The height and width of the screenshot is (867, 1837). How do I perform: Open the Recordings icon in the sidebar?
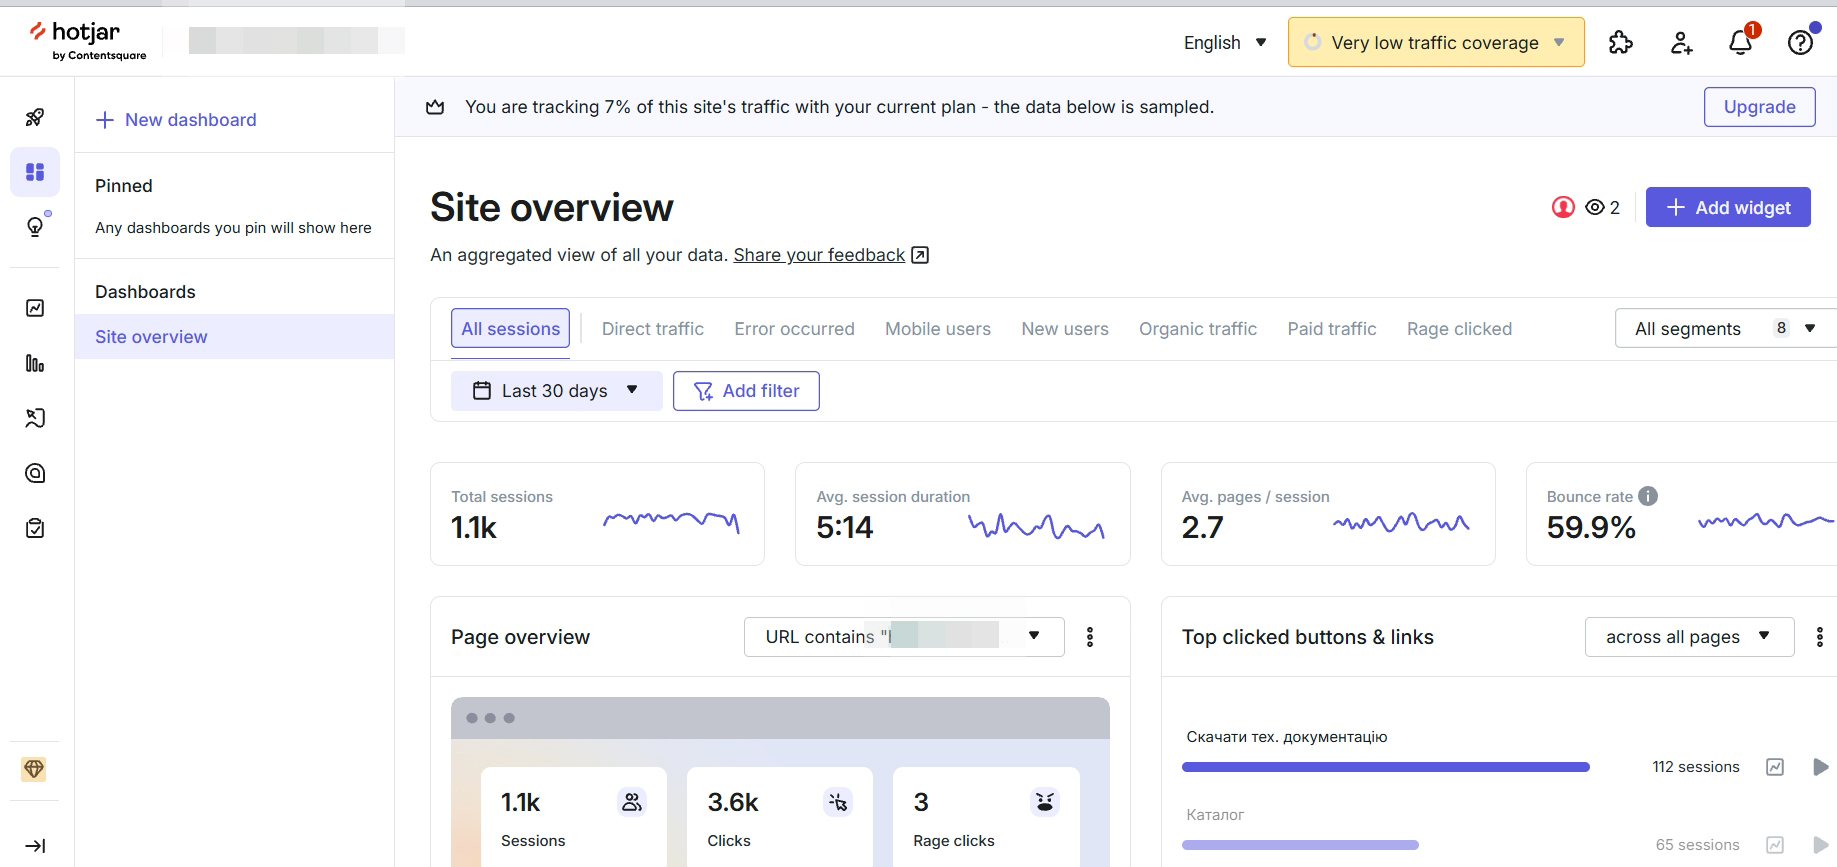pos(35,418)
